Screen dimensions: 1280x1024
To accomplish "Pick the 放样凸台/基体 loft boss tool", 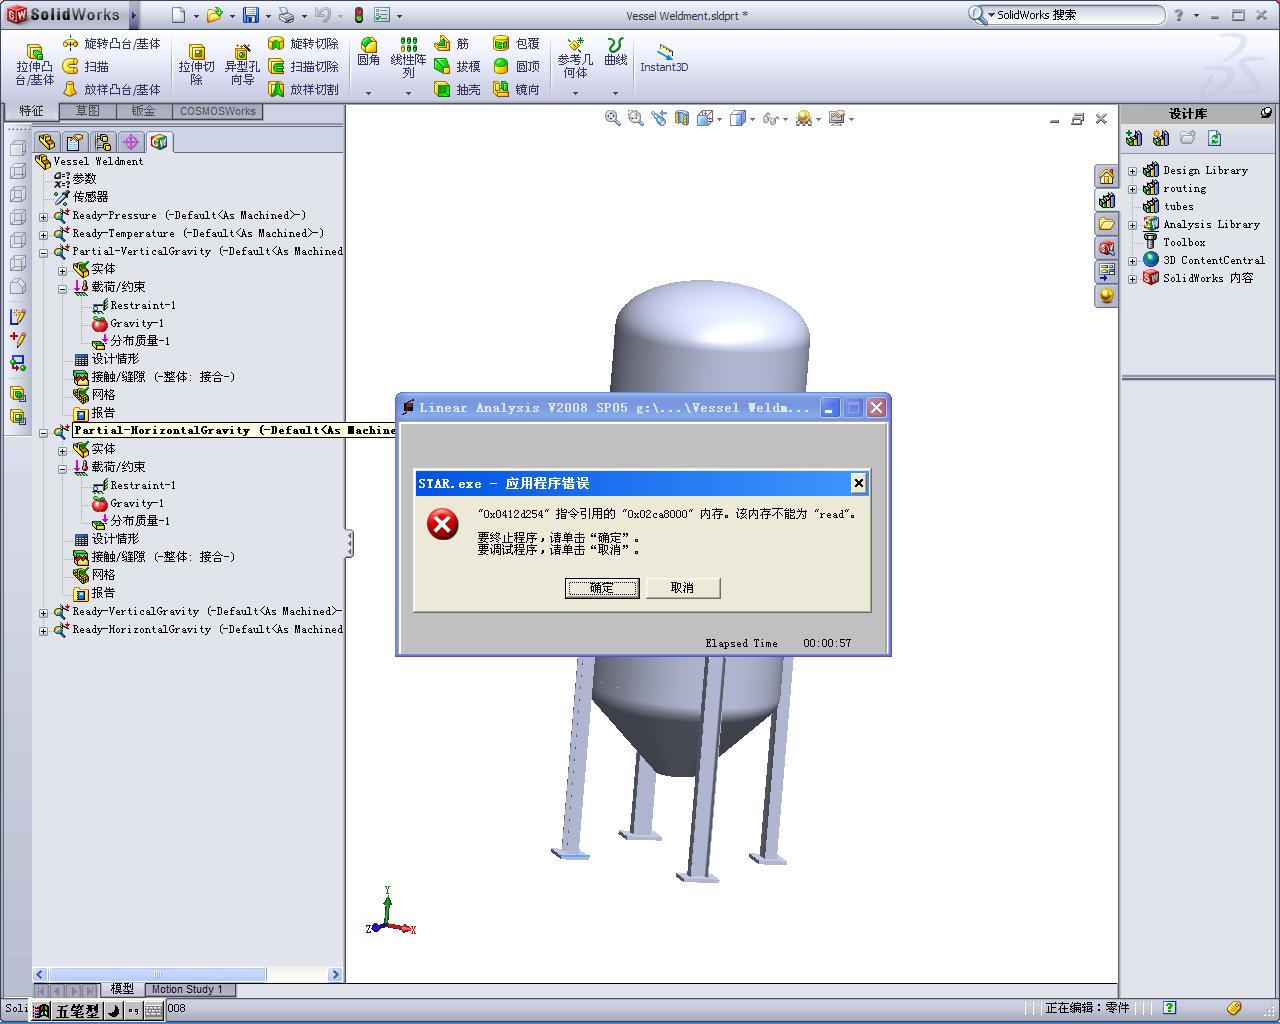I will [x=111, y=89].
